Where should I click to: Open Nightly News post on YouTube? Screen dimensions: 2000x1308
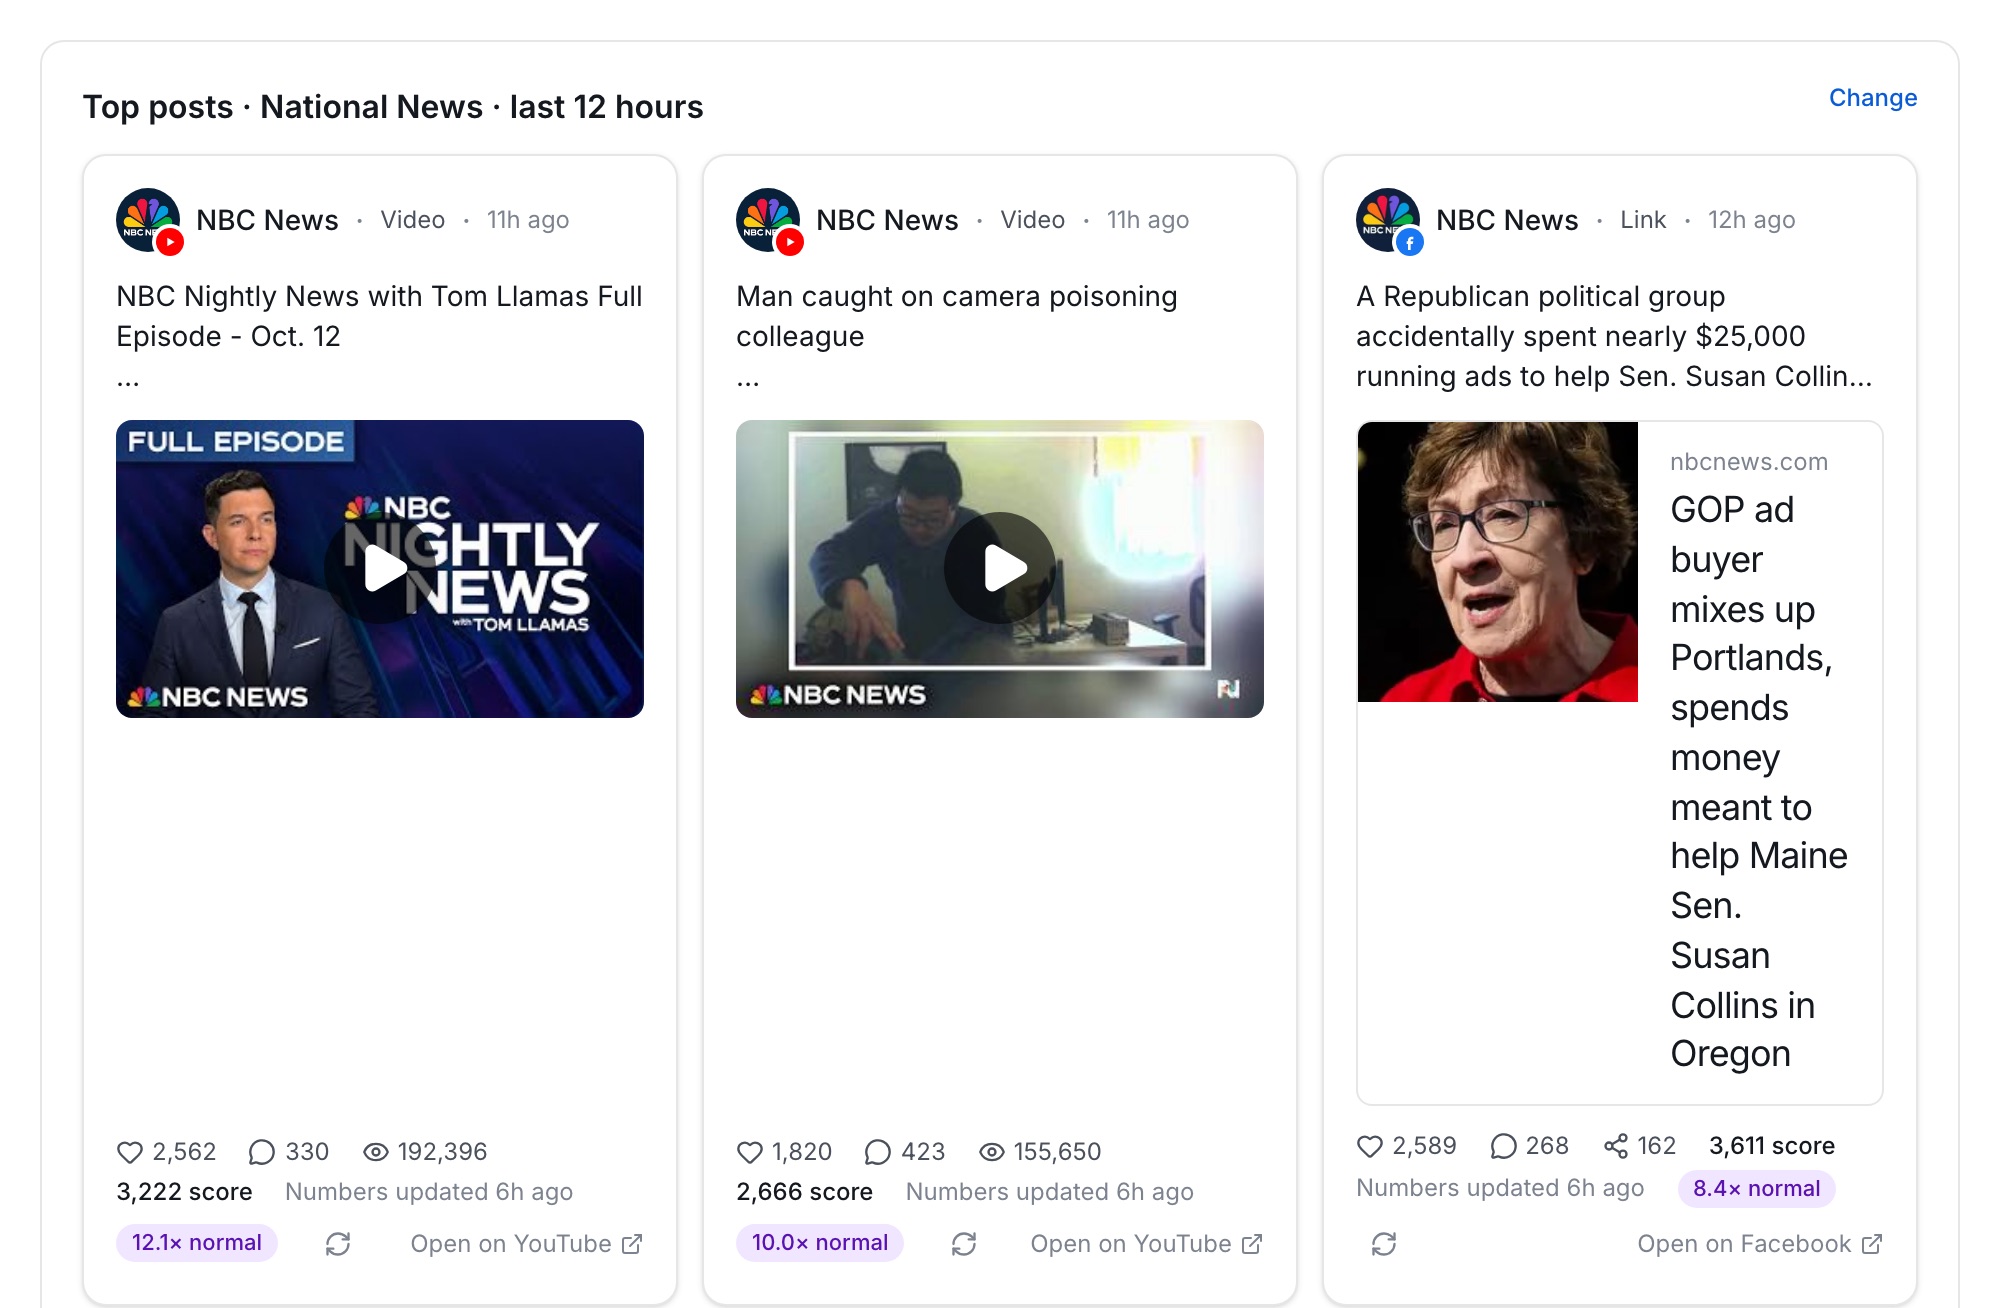[x=527, y=1244]
